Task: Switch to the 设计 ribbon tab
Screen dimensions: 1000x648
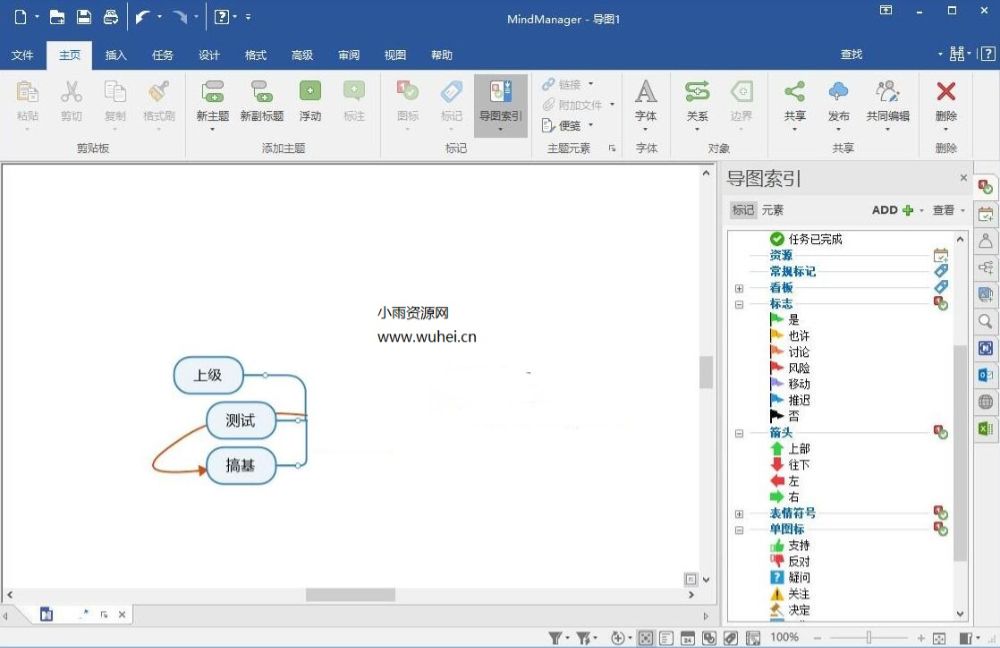Action: [209, 55]
